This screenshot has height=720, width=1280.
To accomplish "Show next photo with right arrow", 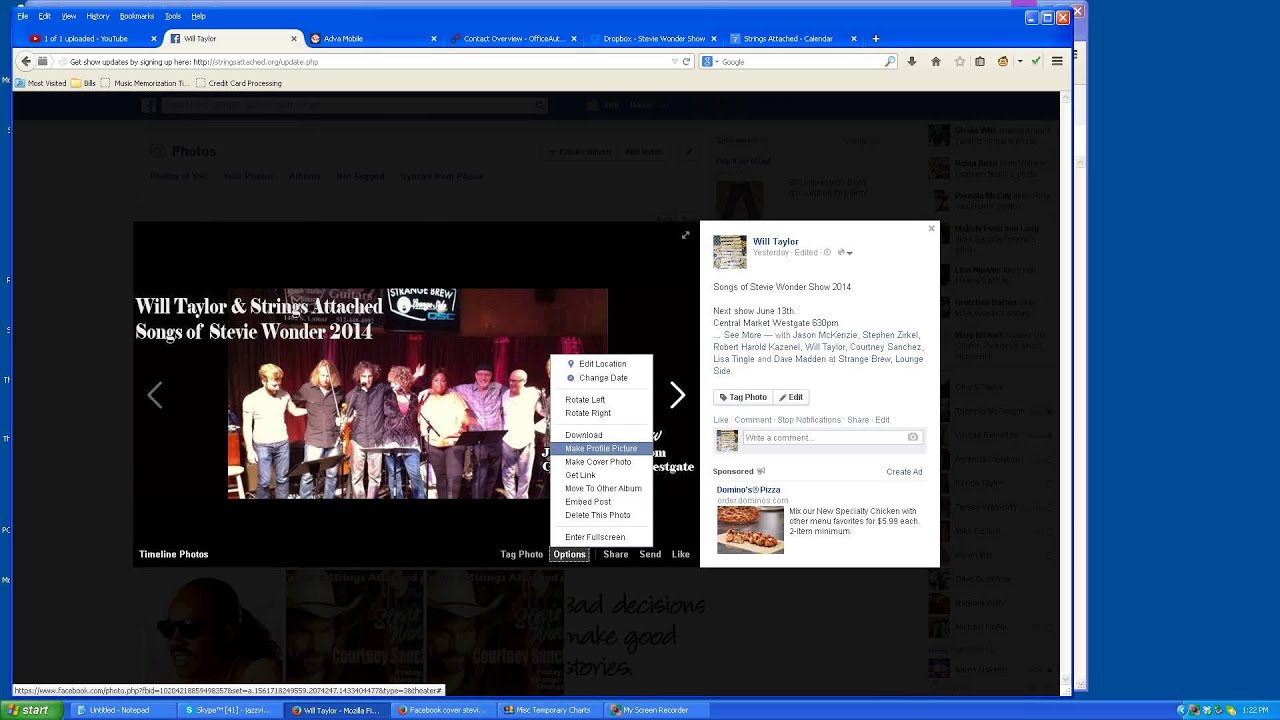I will click(677, 396).
